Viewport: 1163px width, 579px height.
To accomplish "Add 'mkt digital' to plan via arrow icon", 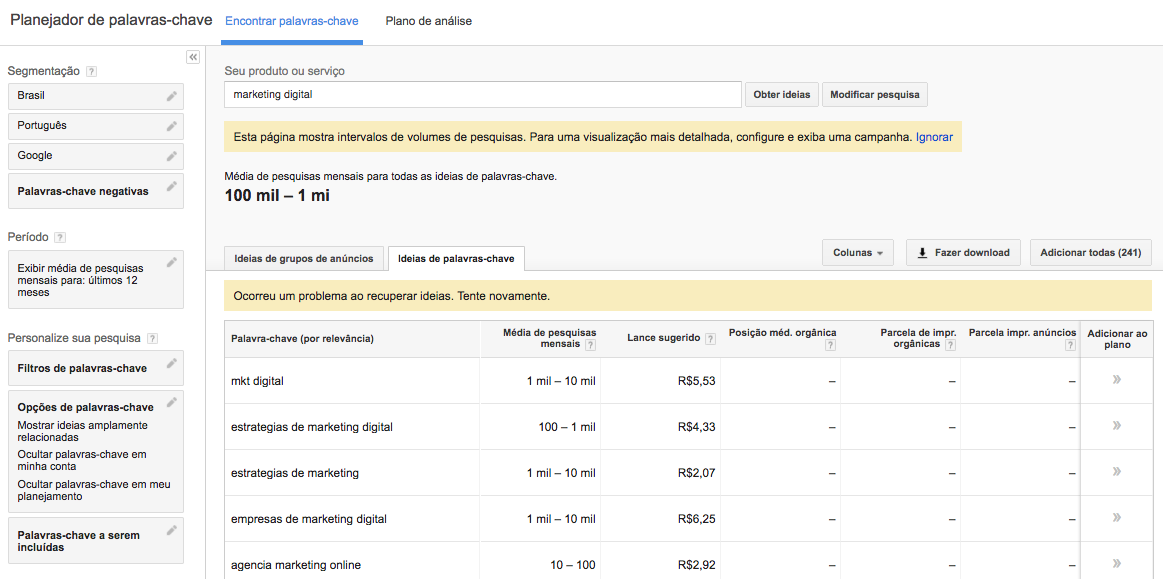I will coord(1116,380).
